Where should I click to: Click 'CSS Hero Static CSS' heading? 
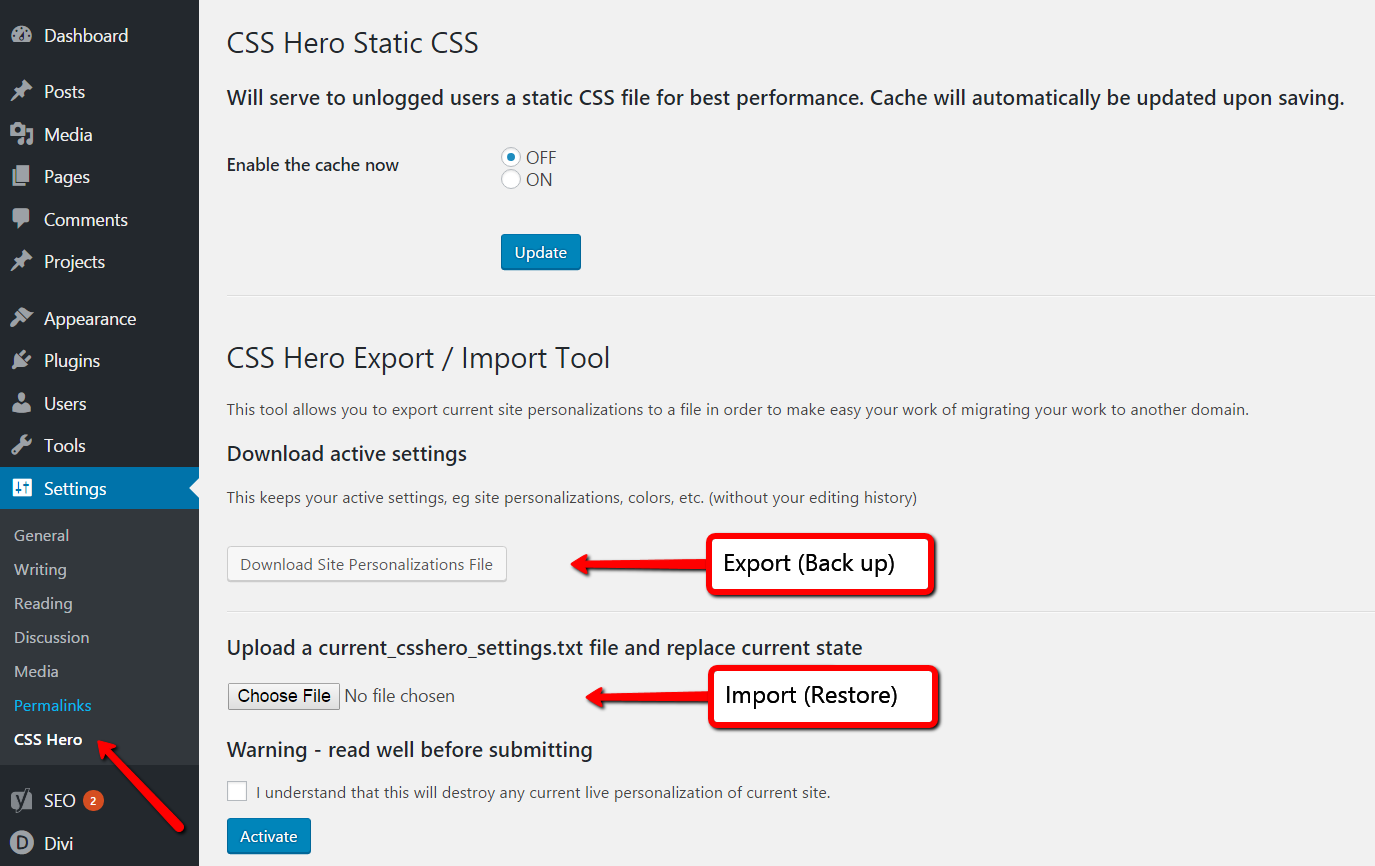tap(353, 43)
